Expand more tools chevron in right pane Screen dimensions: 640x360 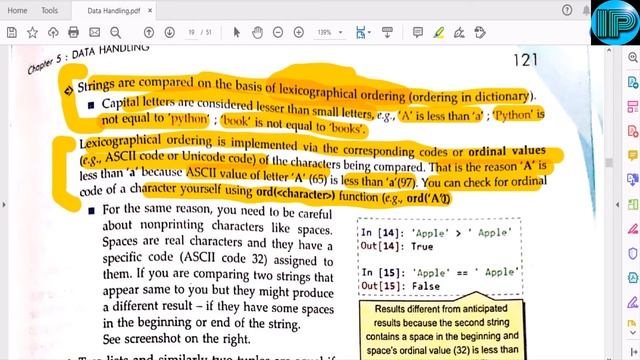click(633, 333)
